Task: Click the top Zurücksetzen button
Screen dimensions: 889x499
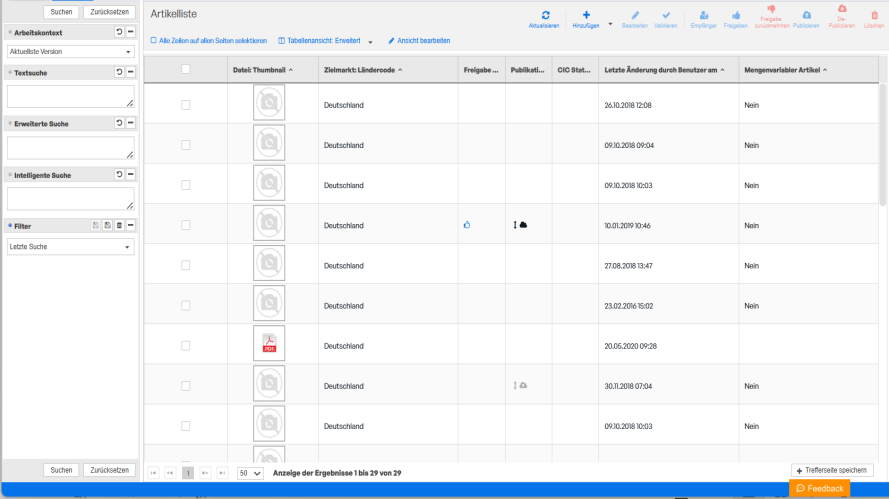Action: click(x=109, y=12)
